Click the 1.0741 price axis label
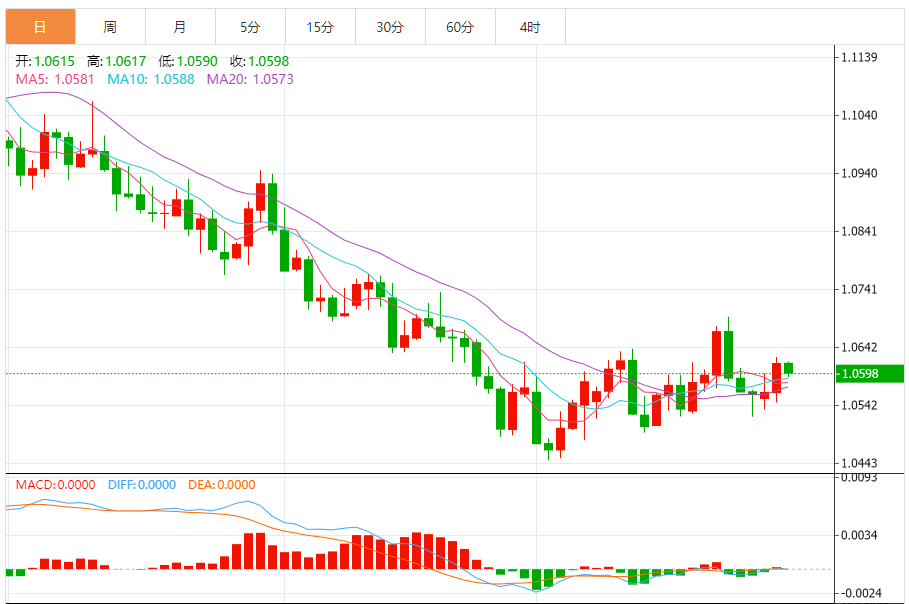Screen dimensions: 909x604 coord(859,289)
